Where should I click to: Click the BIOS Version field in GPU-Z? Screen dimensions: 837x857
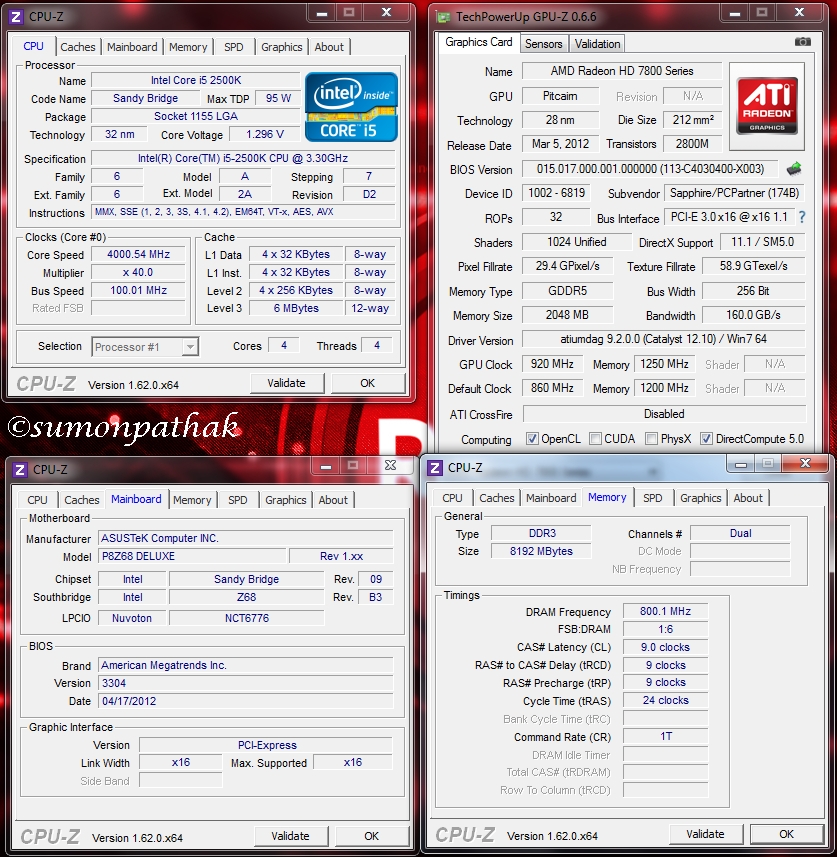tap(650, 169)
